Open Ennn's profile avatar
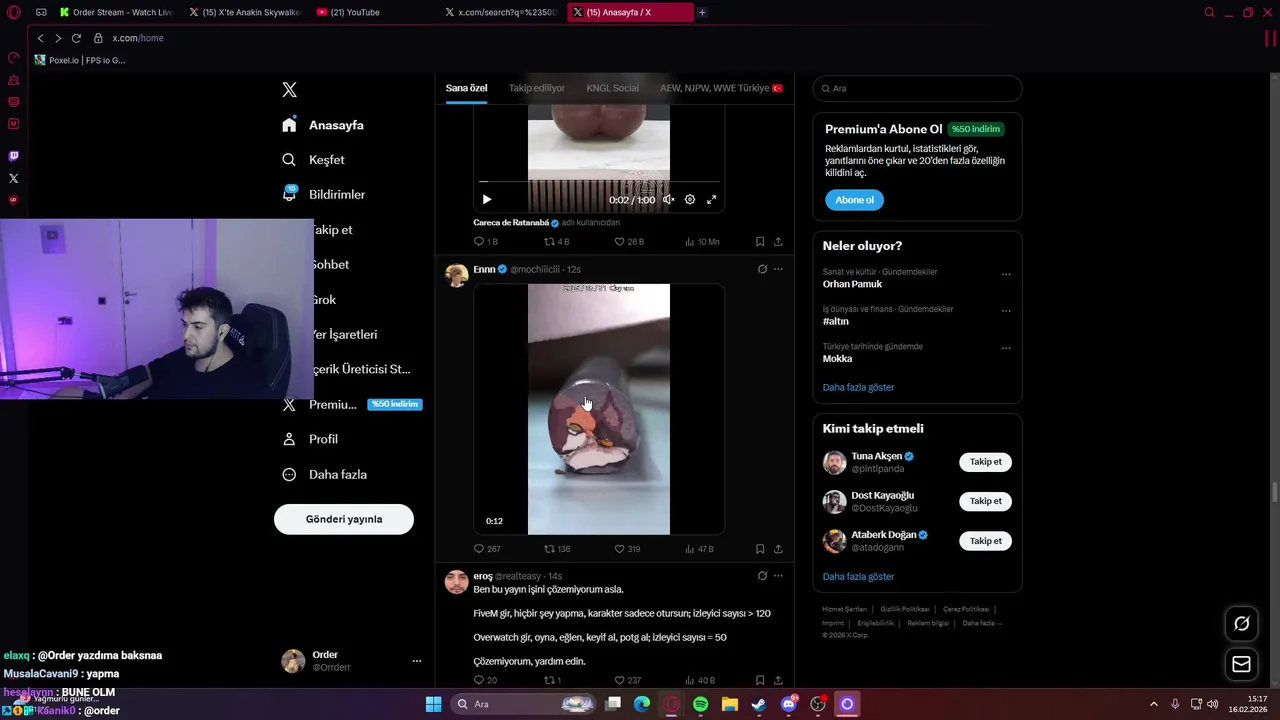This screenshot has width=1280, height=720. (x=457, y=276)
